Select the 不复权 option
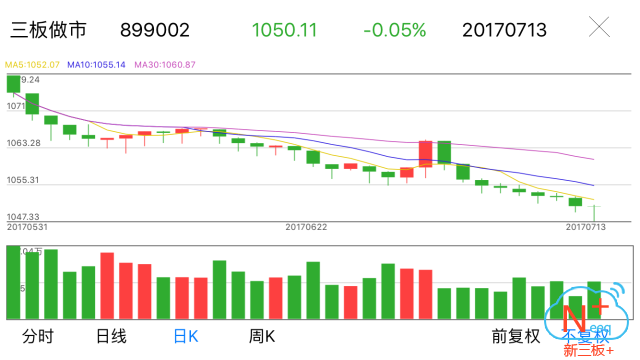The height and width of the screenshot is (360, 640). pyautogui.click(x=586, y=336)
